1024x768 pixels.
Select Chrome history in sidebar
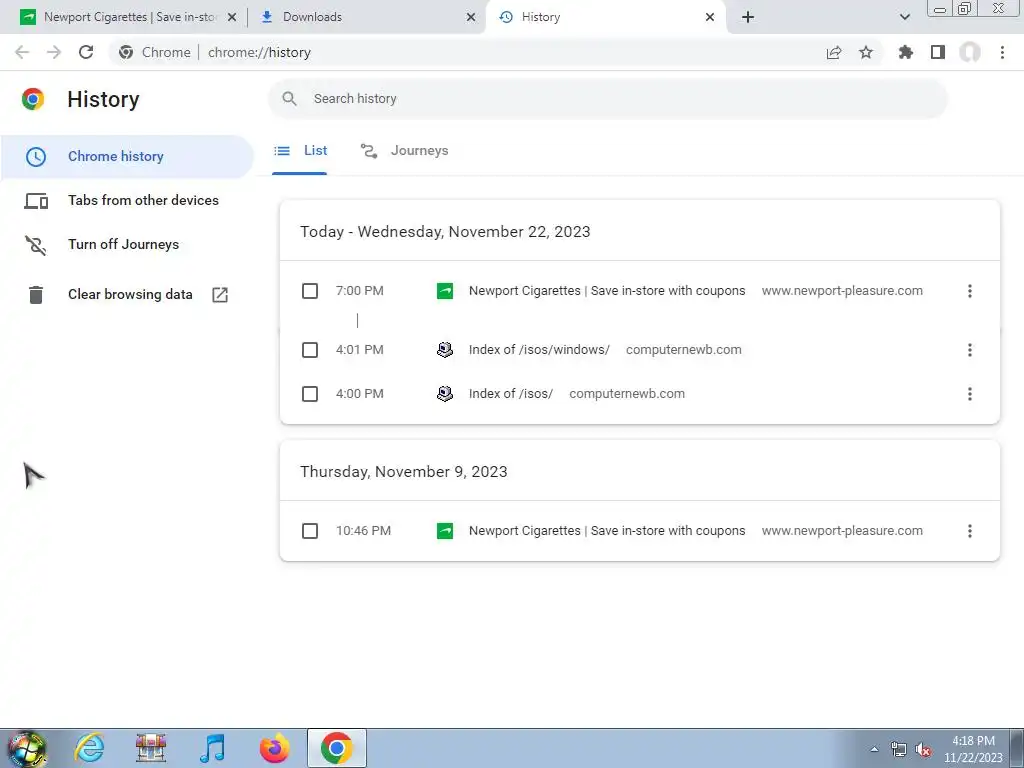point(126,157)
